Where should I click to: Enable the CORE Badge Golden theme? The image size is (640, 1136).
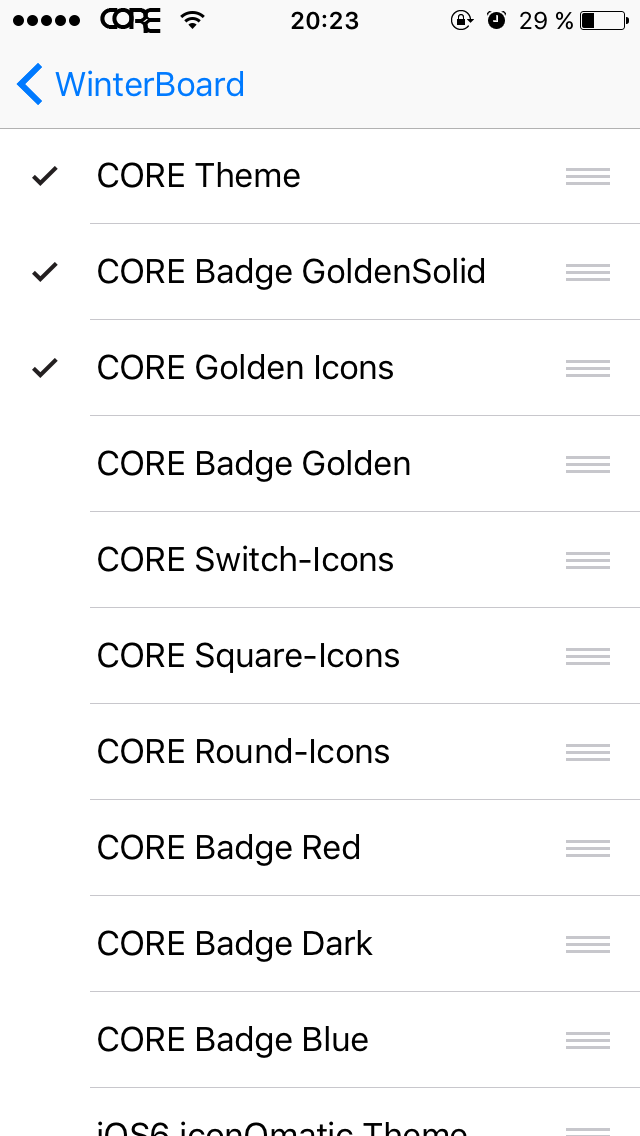pyautogui.click(x=254, y=464)
